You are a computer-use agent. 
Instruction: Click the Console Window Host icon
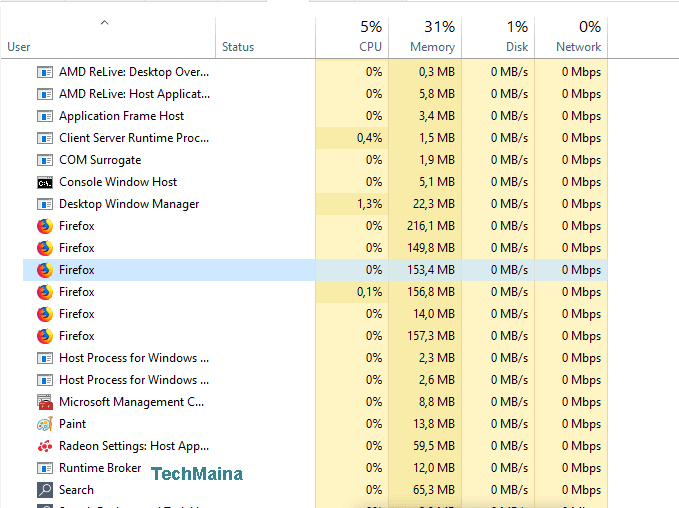click(x=45, y=182)
